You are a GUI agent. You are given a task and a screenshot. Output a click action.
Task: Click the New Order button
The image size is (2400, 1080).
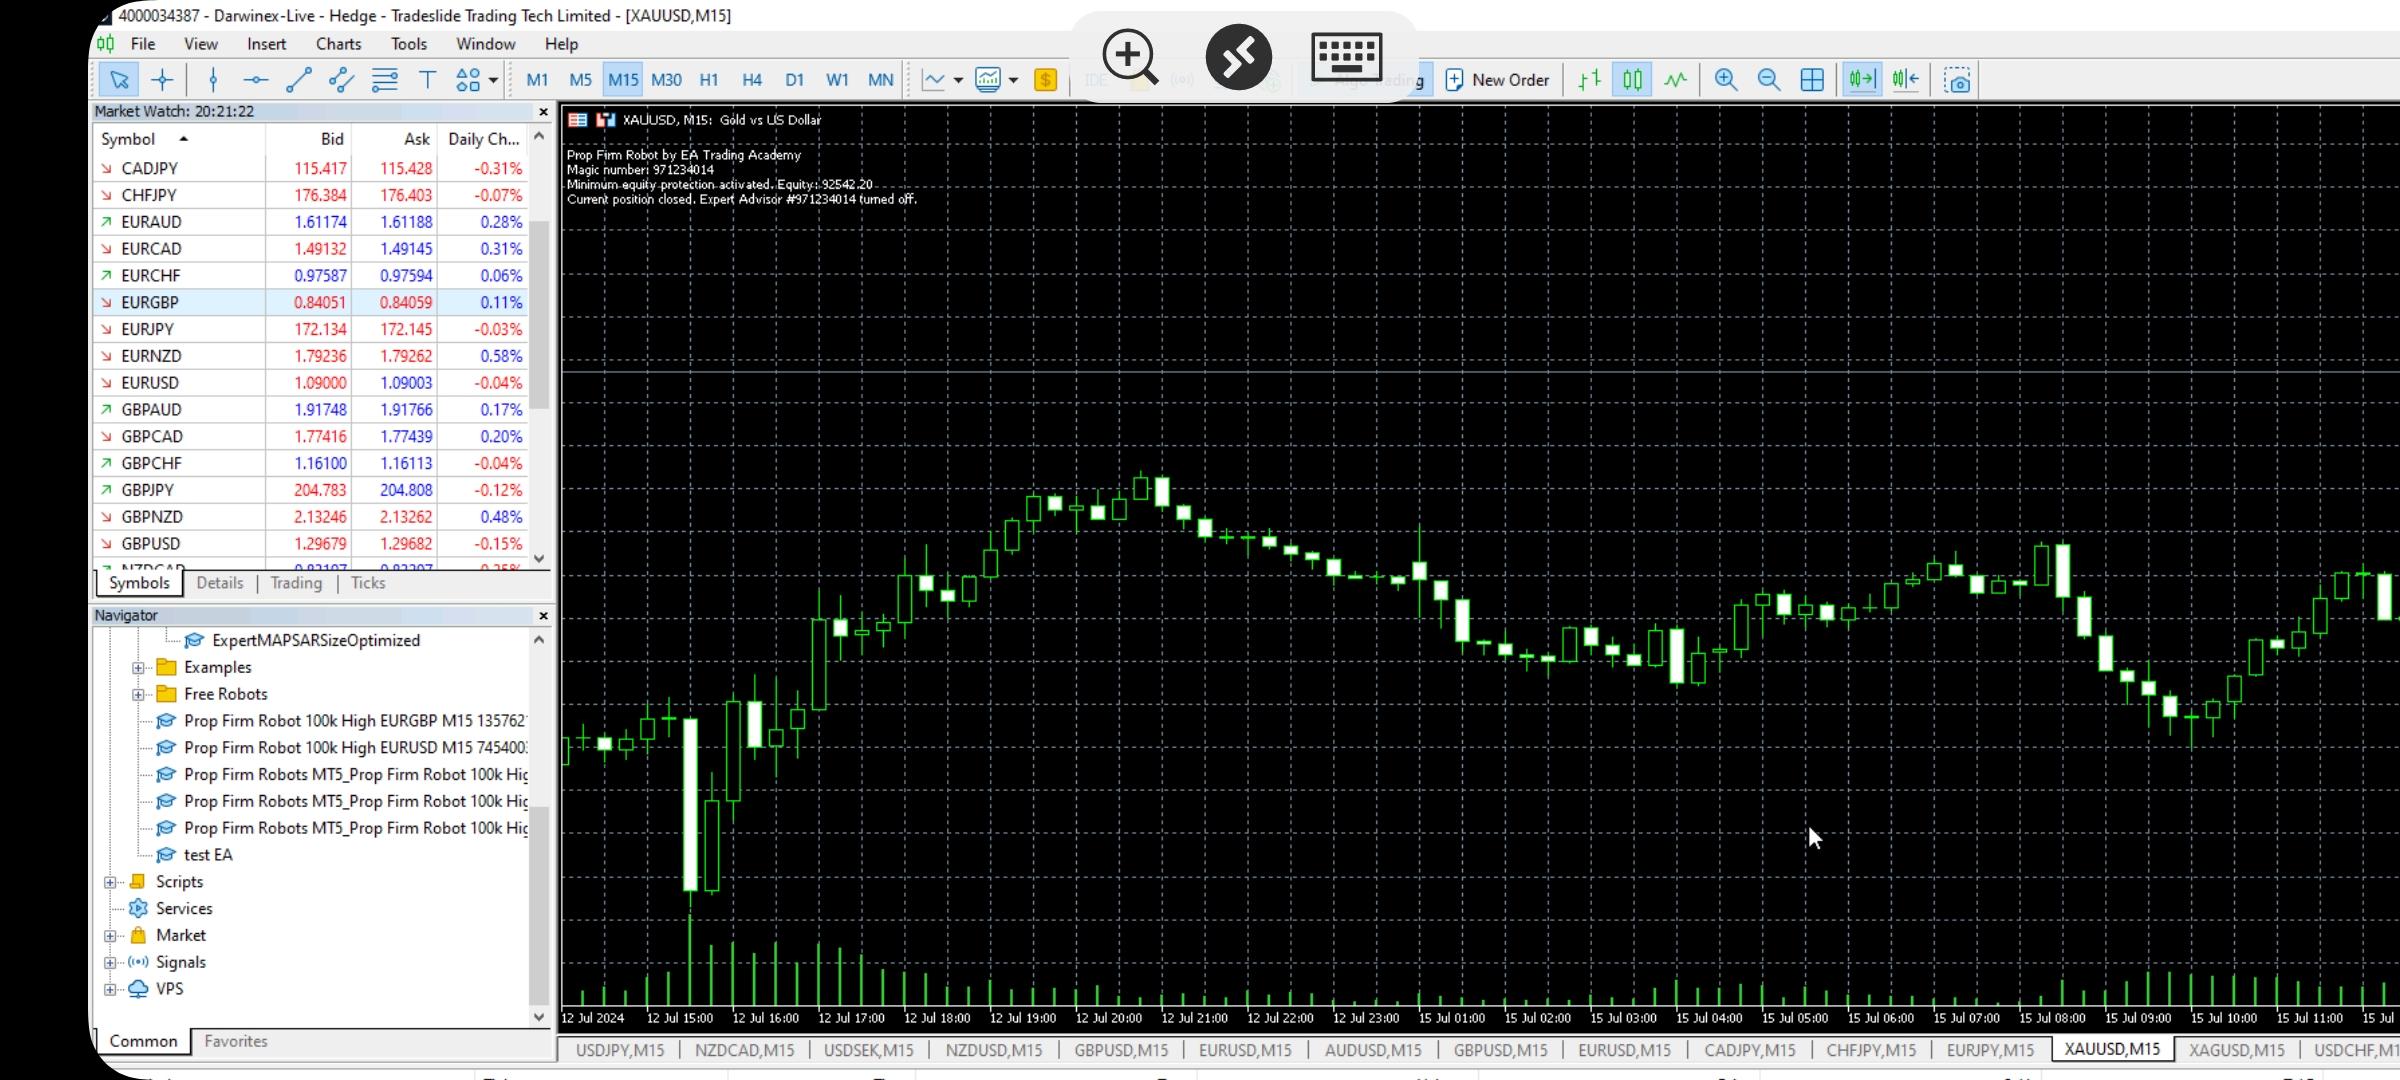(x=1497, y=80)
